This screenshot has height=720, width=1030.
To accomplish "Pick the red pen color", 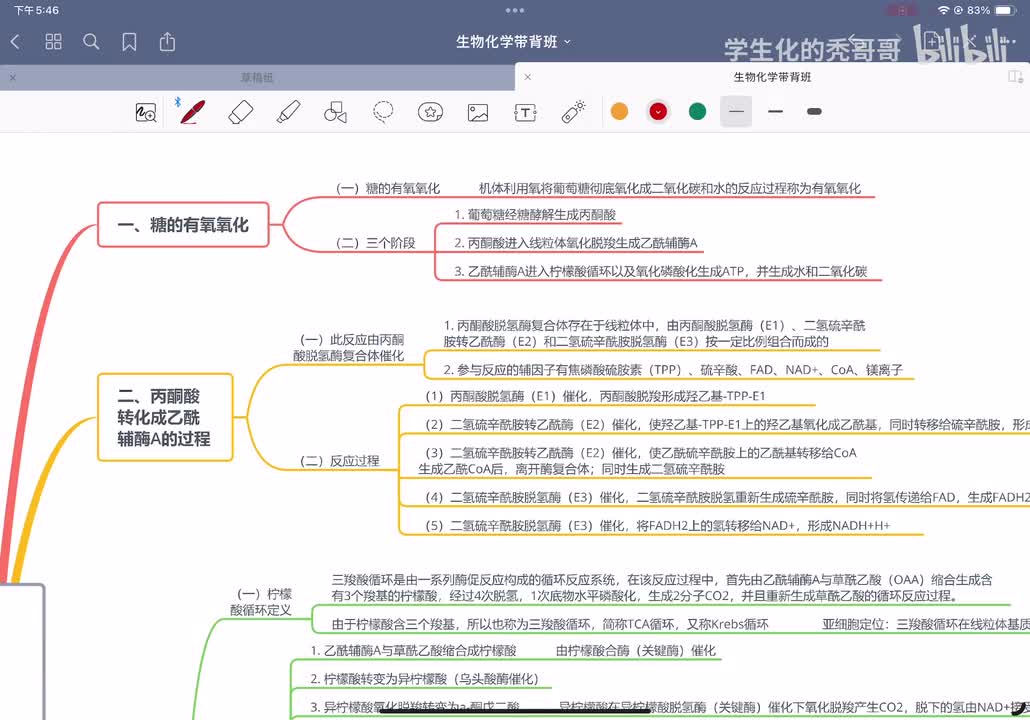I will 658,112.
